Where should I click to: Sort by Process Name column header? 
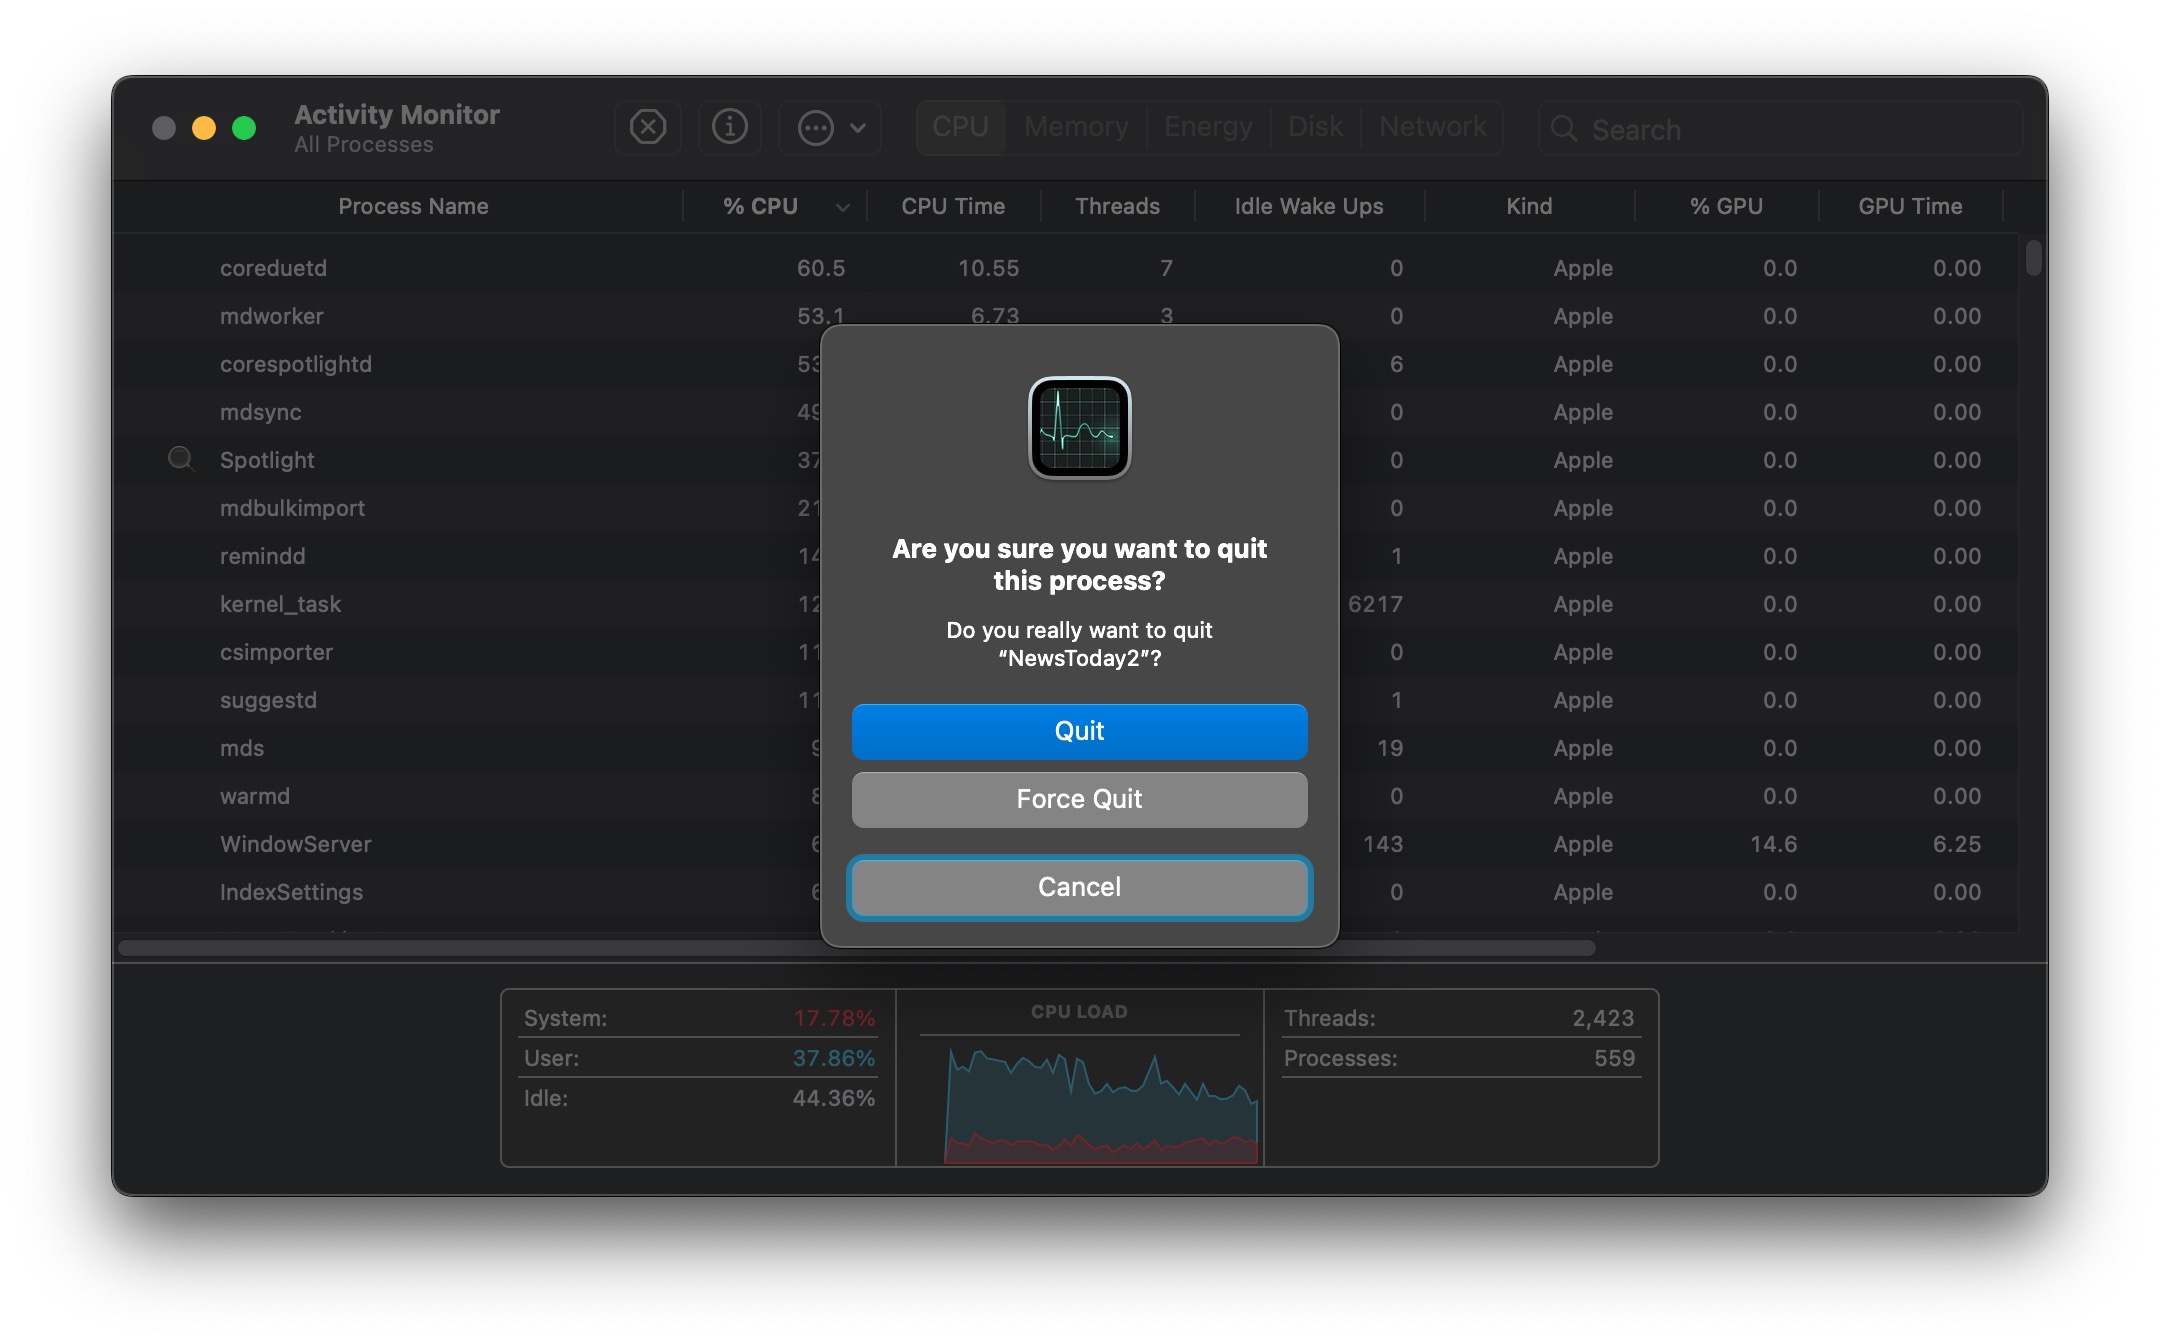413,207
